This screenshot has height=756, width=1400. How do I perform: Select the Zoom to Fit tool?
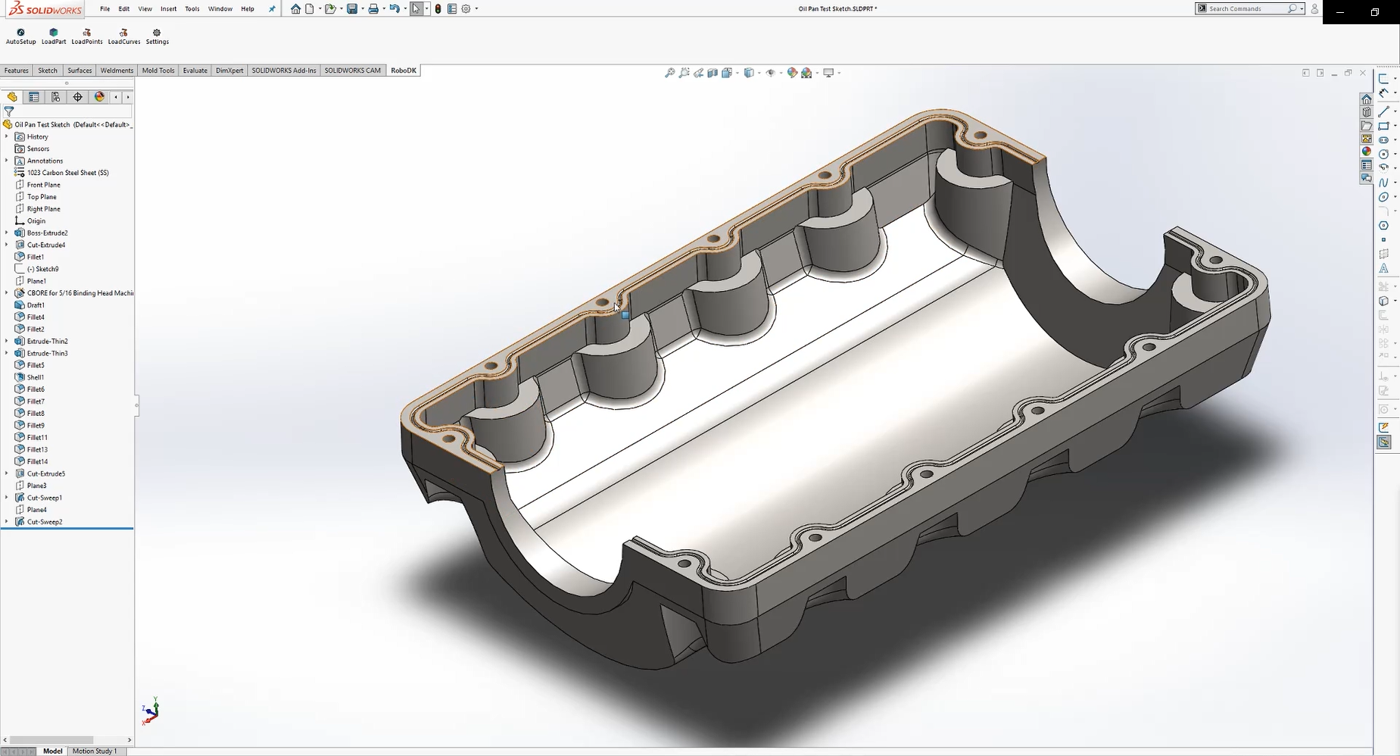pos(669,72)
